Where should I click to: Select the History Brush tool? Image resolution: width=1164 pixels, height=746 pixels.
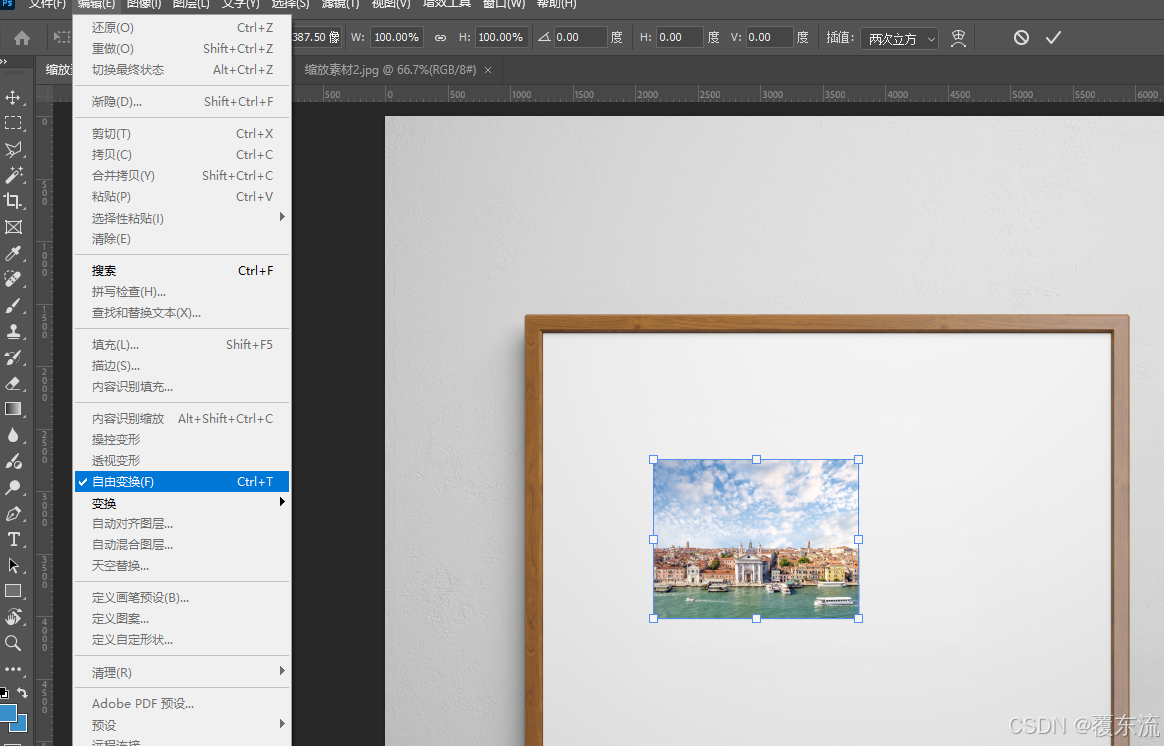click(x=13, y=357)
